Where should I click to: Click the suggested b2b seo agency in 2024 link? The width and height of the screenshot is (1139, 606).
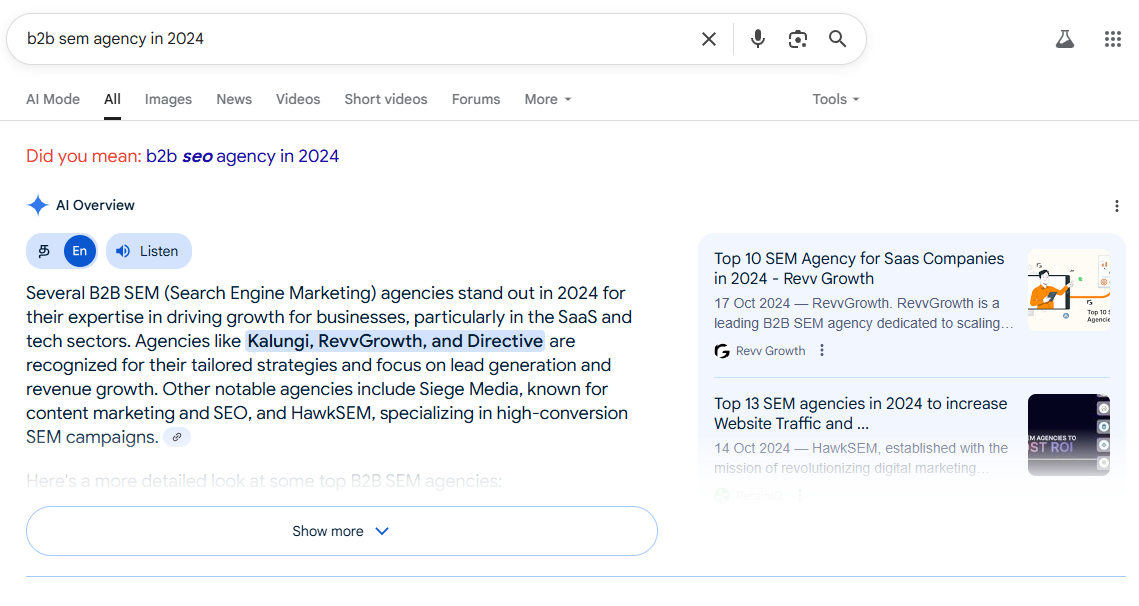243,156
